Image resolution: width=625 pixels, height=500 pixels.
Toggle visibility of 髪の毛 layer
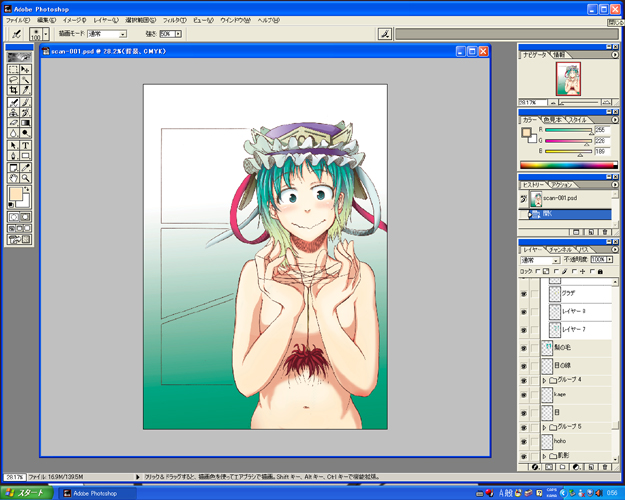pyautogui.click(x=524, y=348)
